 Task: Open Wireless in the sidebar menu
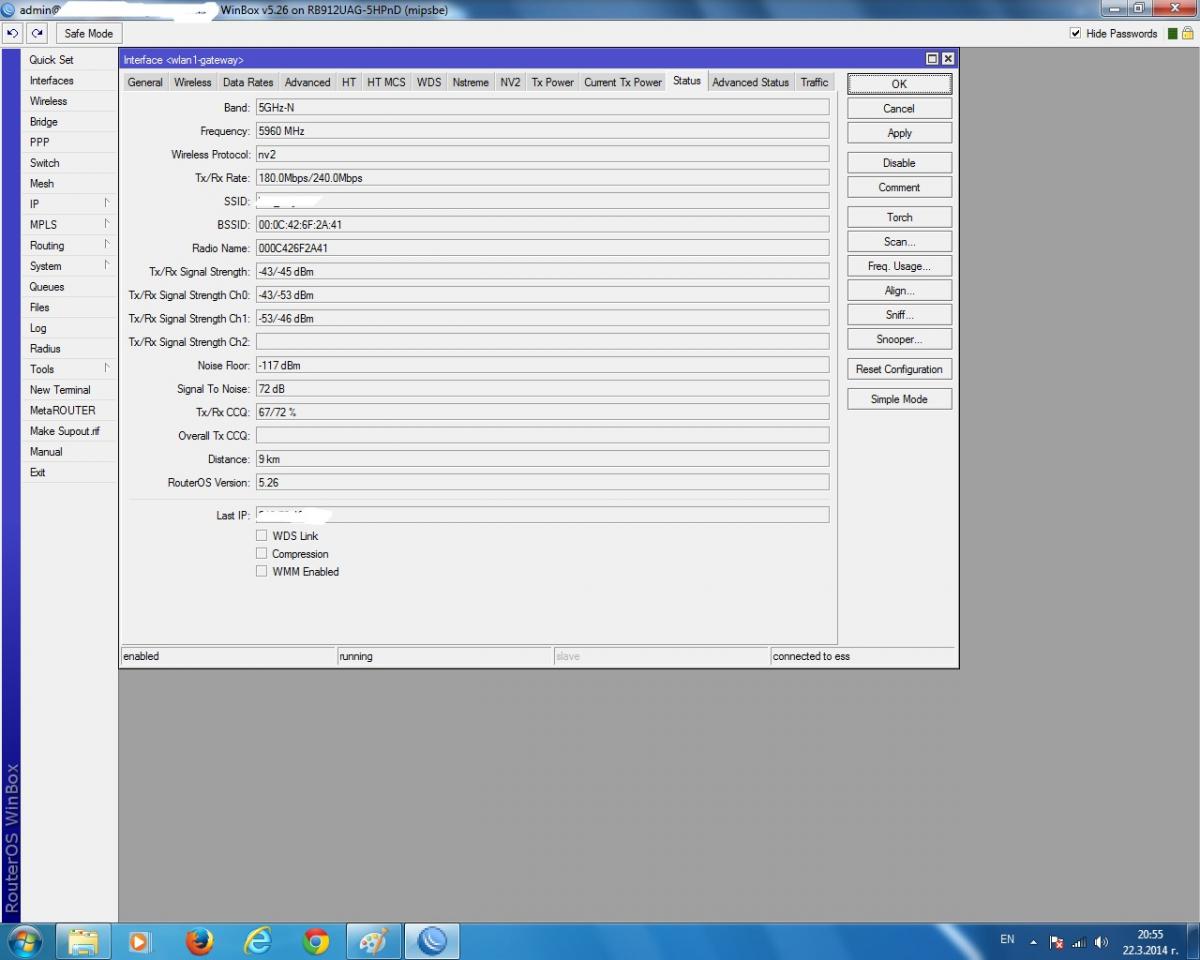(x=48, y=101)
